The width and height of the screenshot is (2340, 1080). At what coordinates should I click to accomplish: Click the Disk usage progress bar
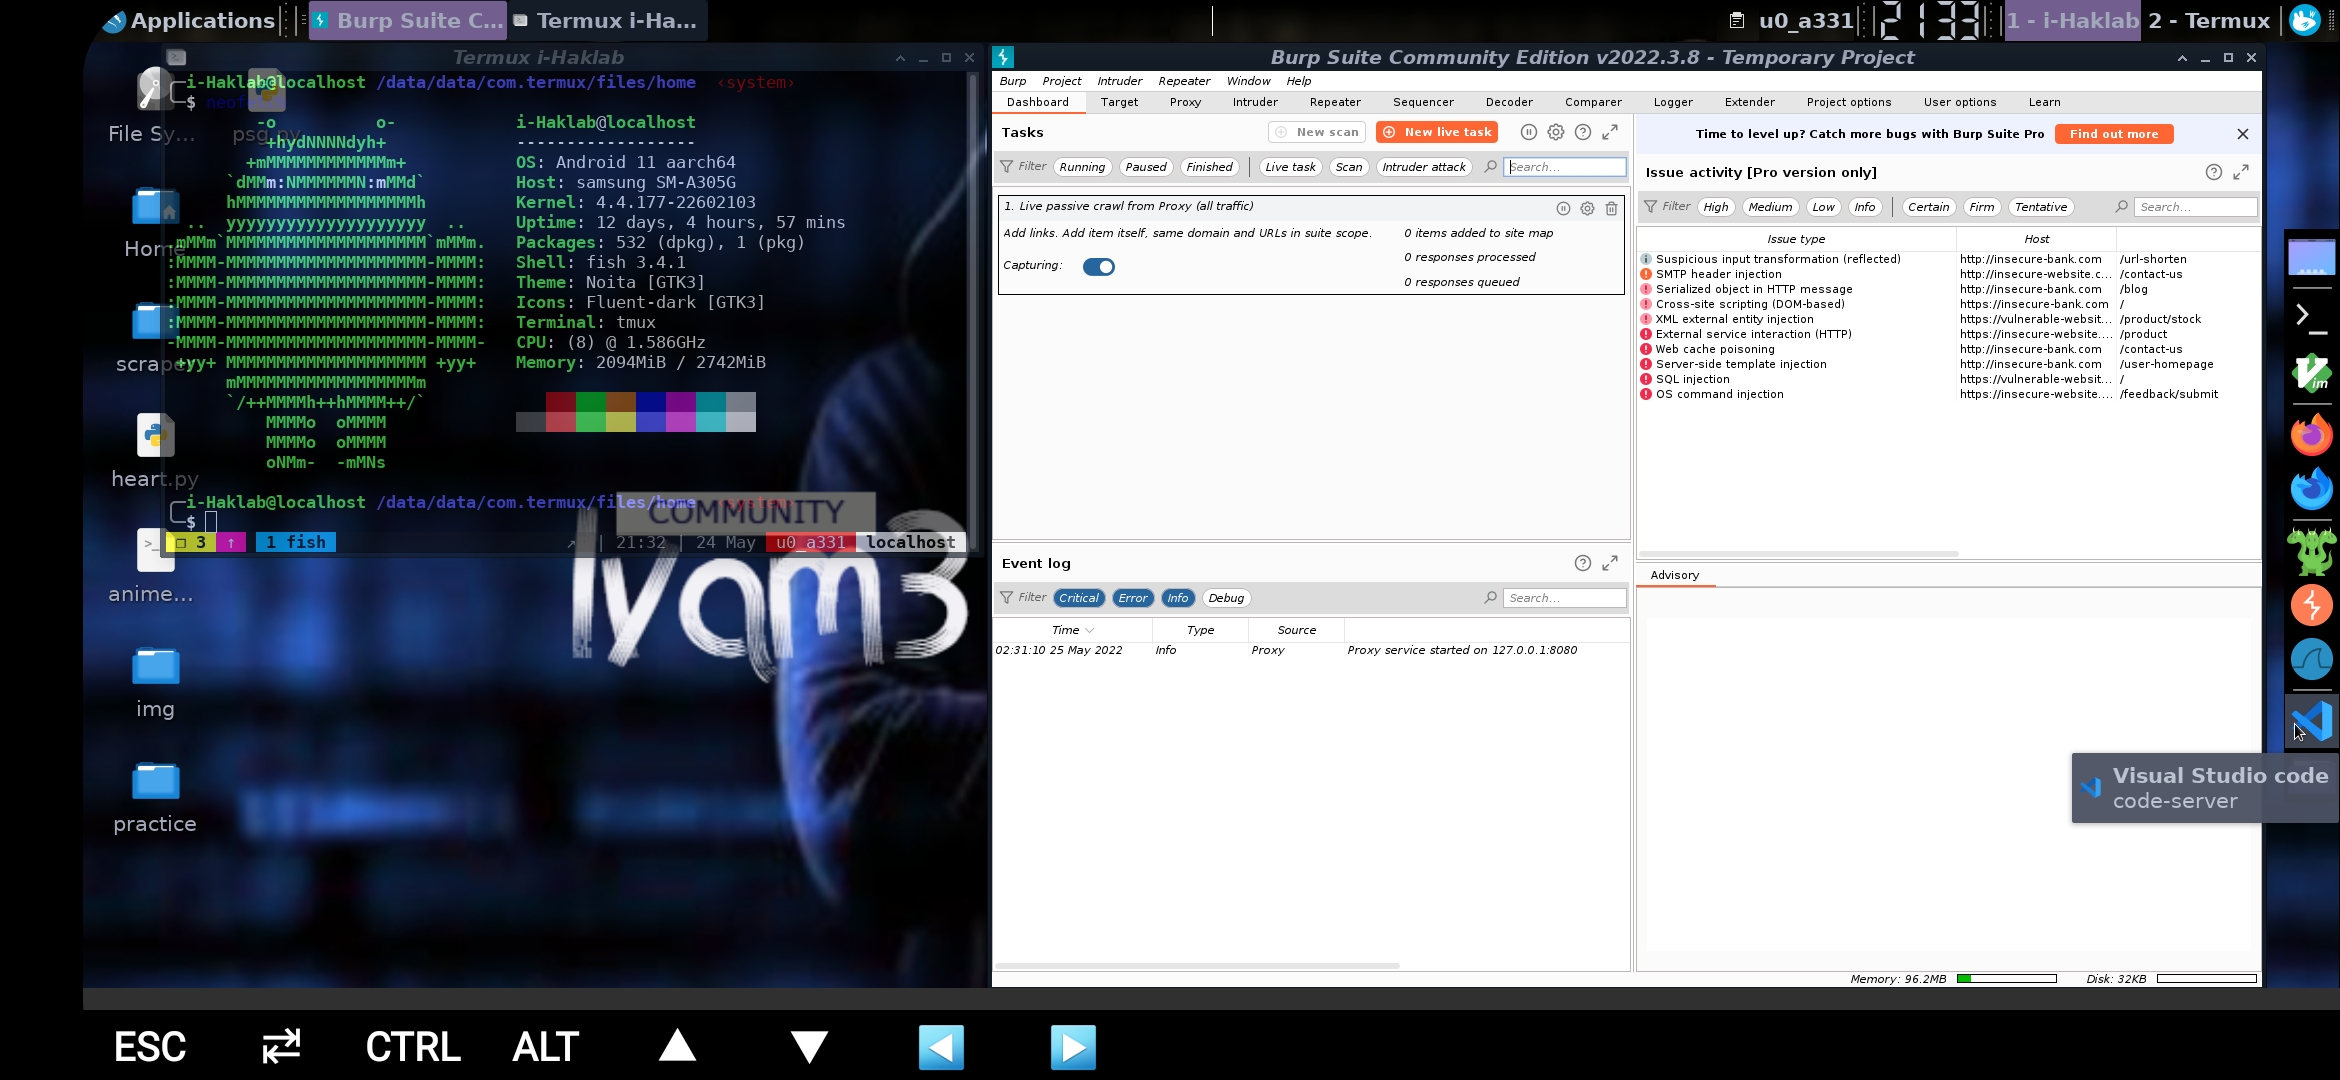pyautogui.click(x=2207, y=979)
